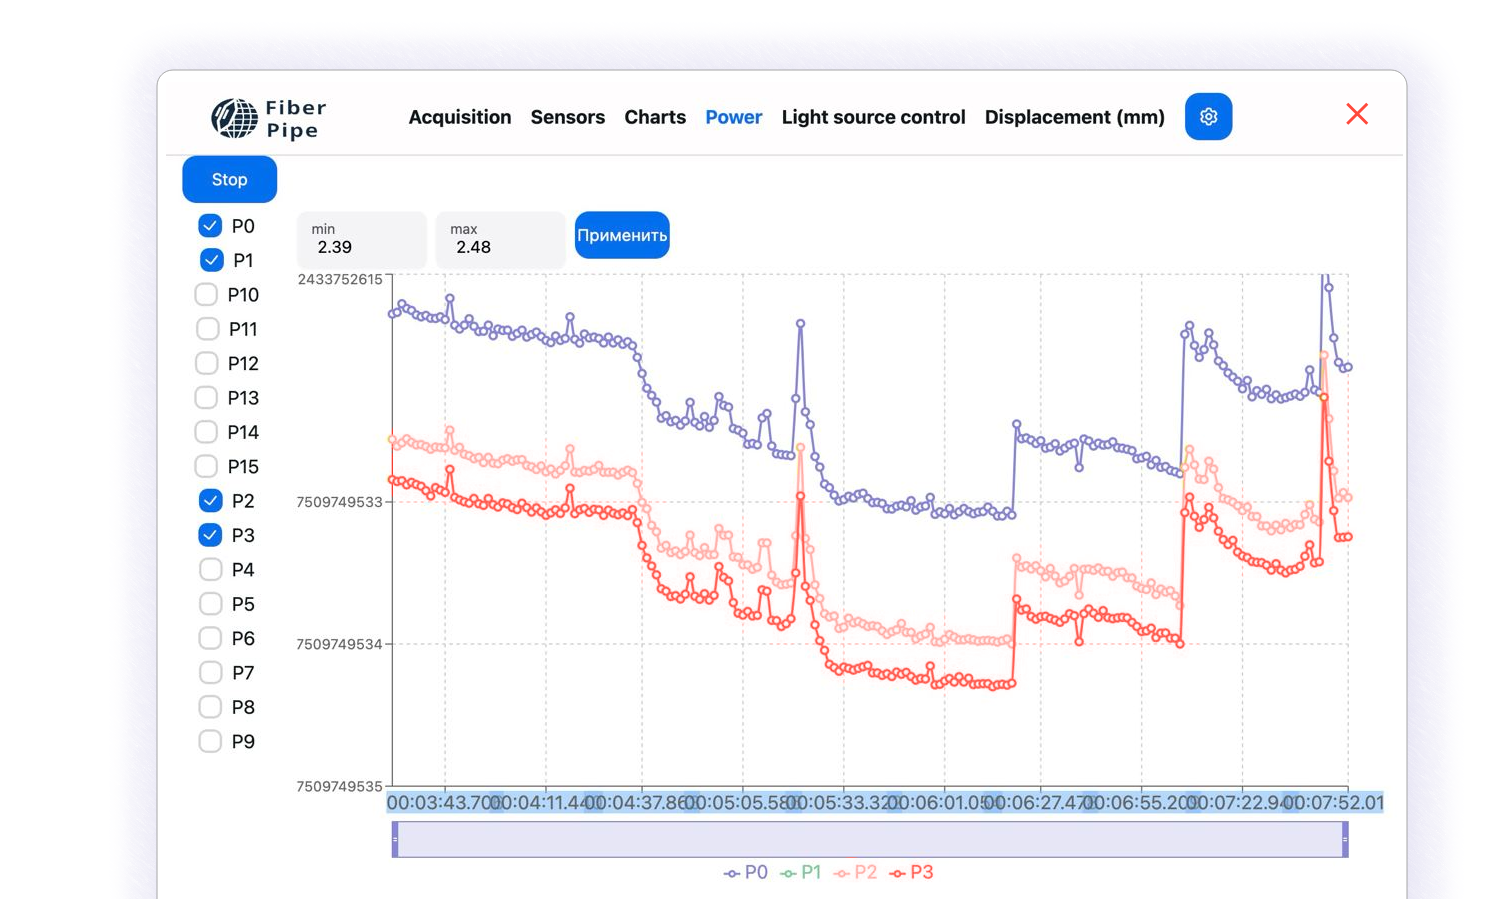The width and height of the screenshot is (1494, 899).
Task: Switch to the Acquisition tab
Action: pos(459,117)
